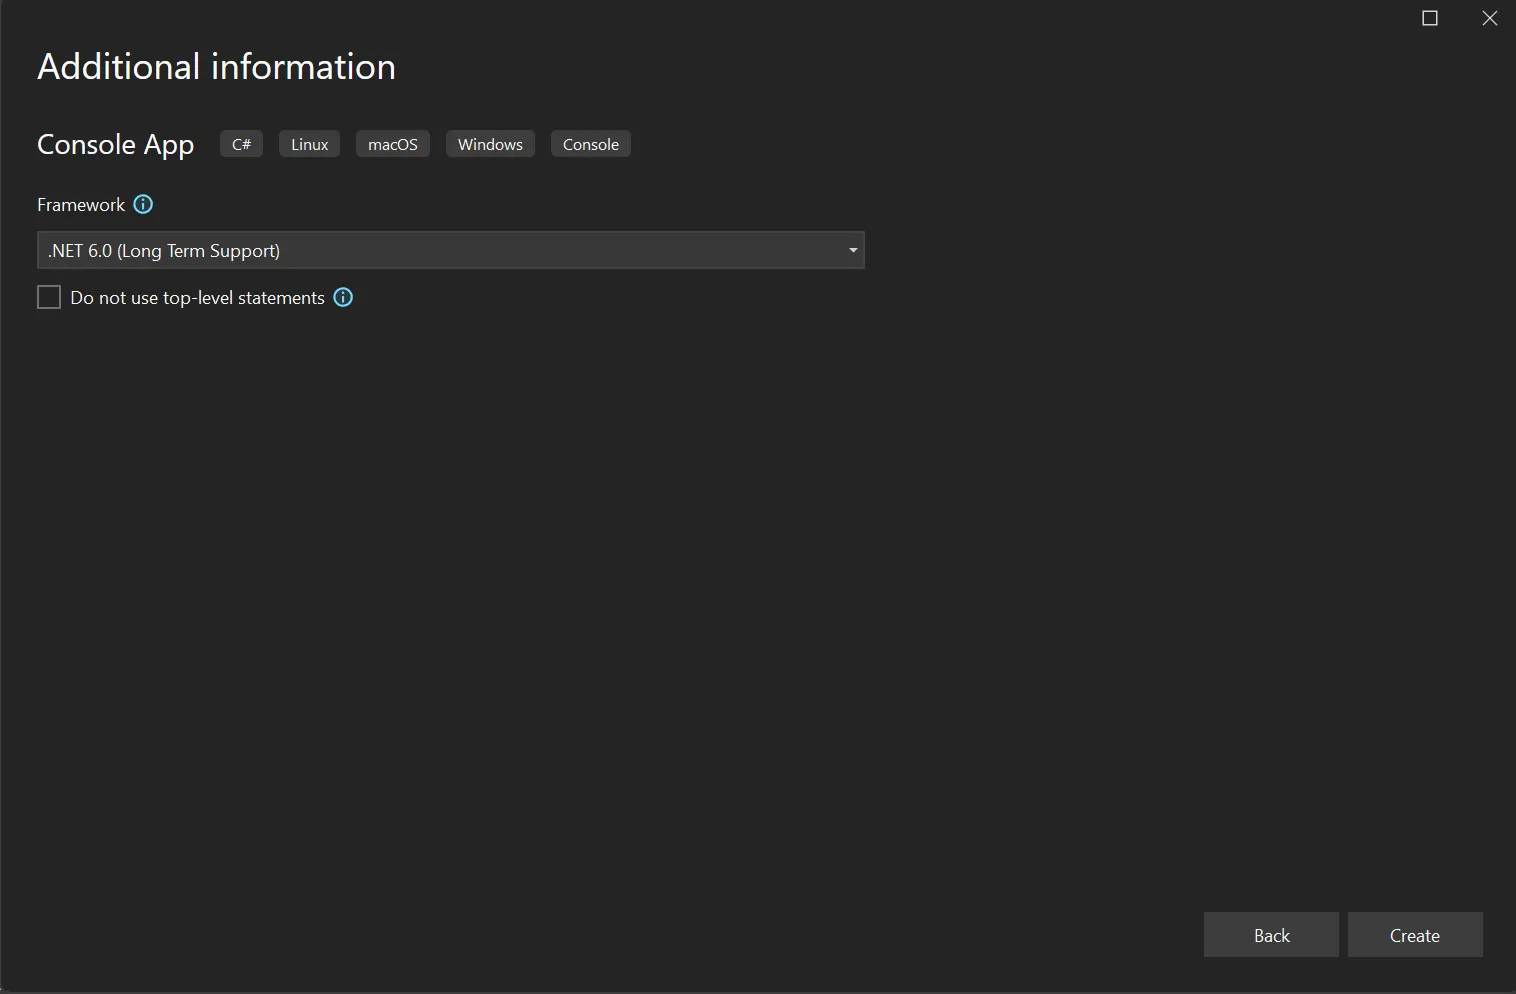Enable 'Do not use top-level statements' checkbox
Image resolution: width=1516 pixels, height=994 pixels.
(x=49, y=297)
